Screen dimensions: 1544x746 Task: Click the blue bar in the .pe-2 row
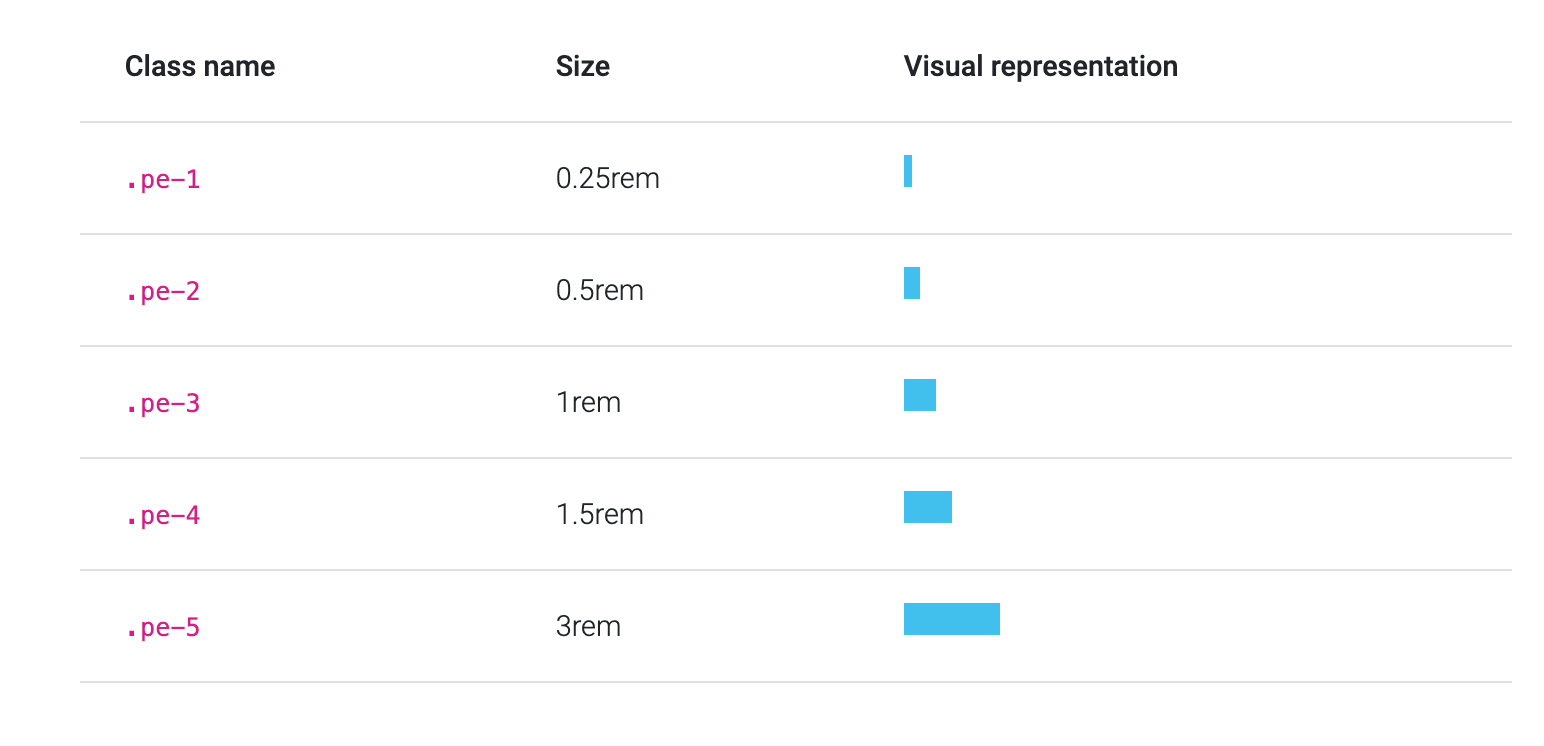(912, 283)
